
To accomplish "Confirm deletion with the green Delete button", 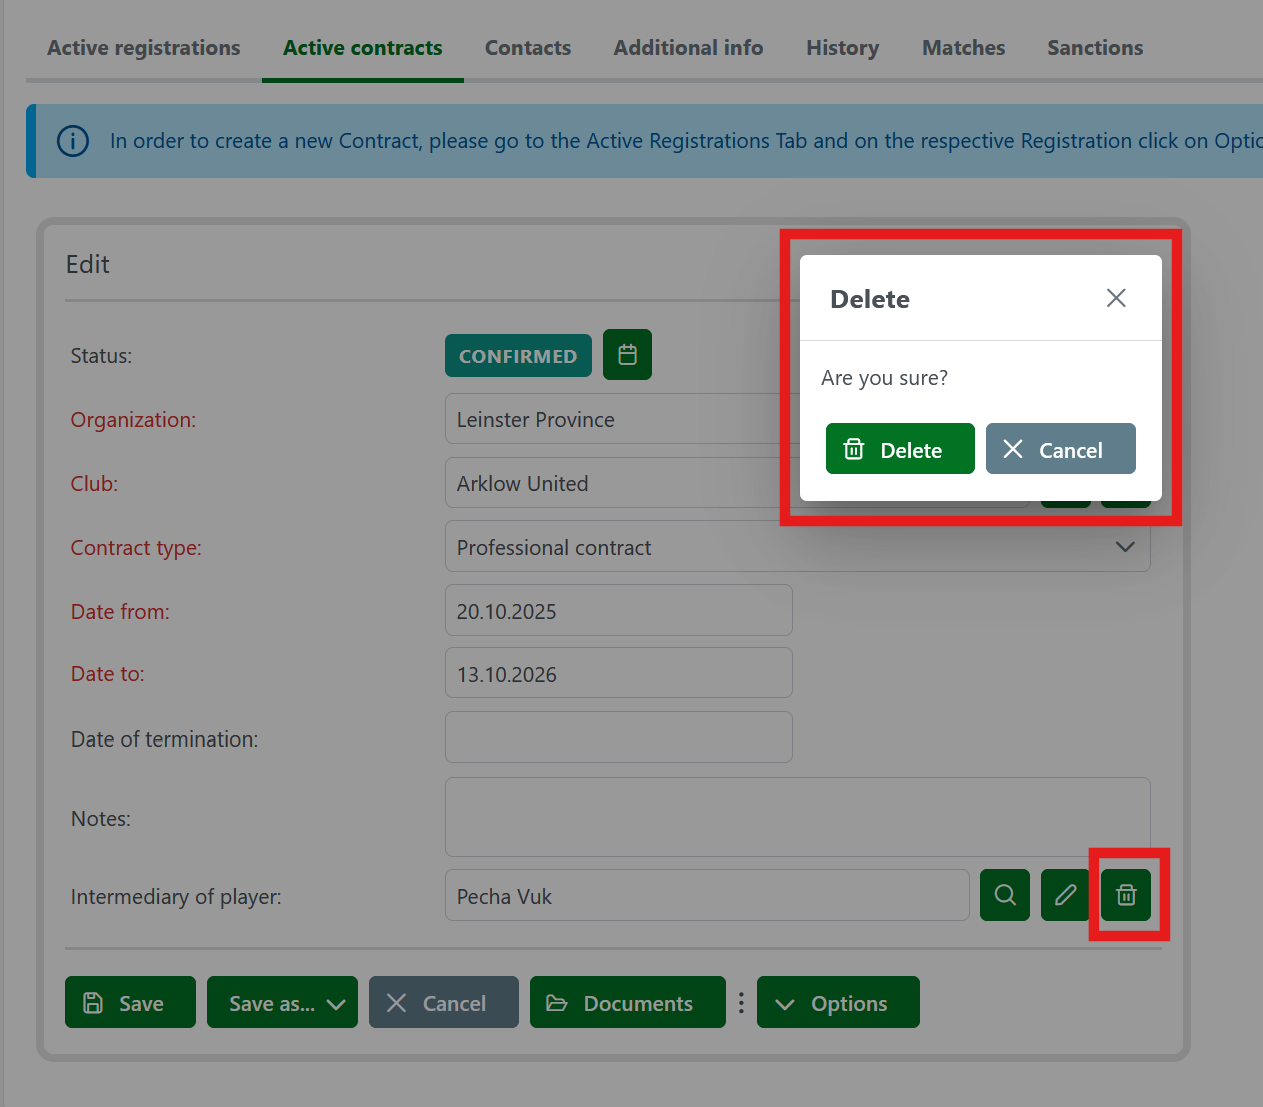I will (899, 449).
